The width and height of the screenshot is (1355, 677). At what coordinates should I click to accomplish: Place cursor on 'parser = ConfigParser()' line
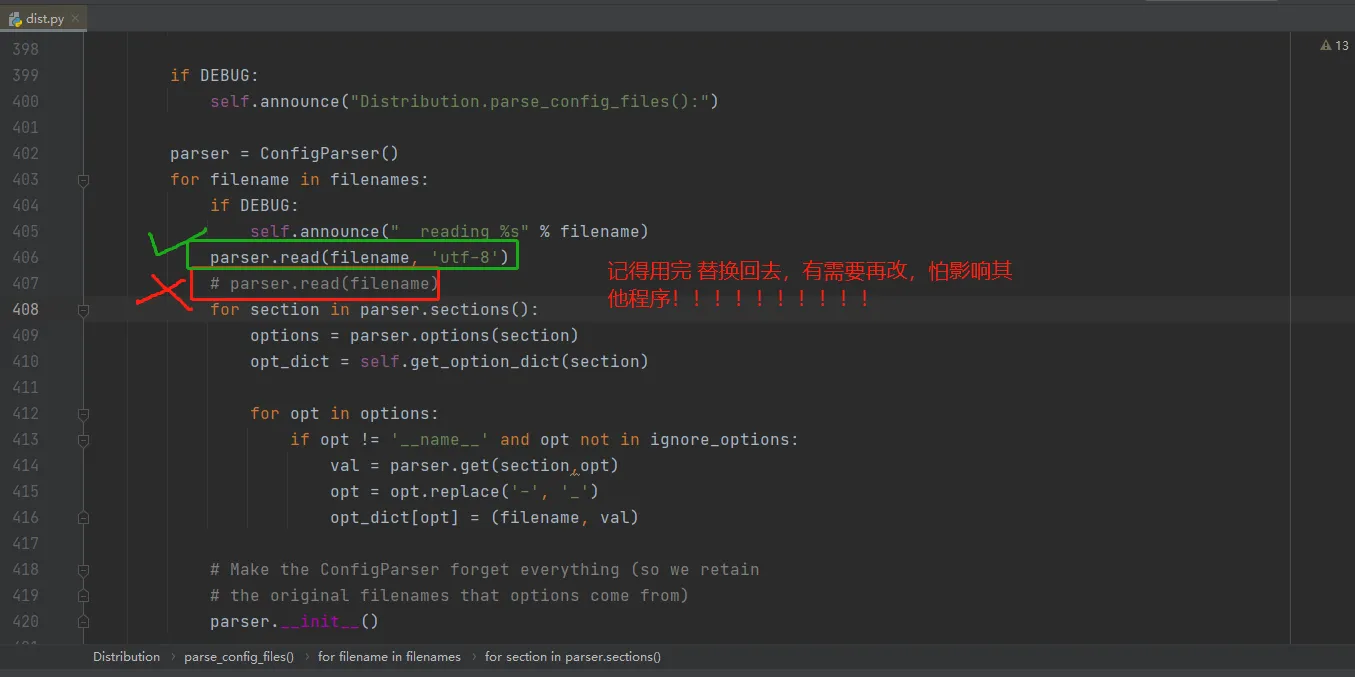pos(284,154)
